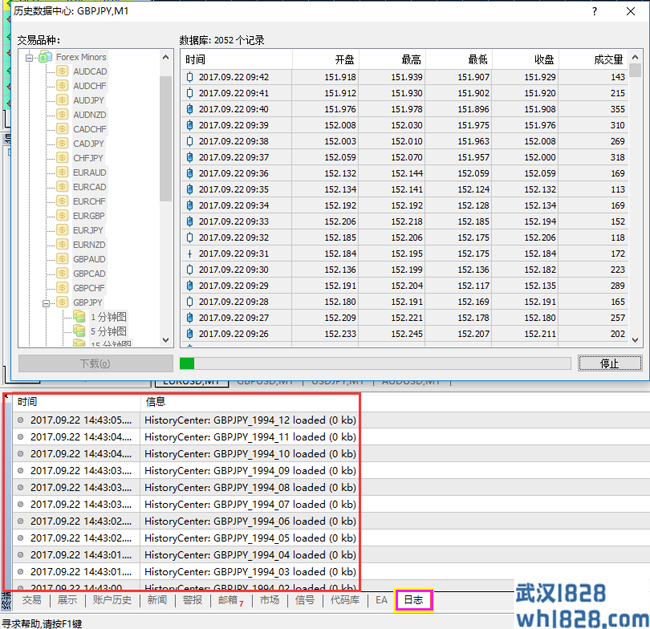Select the GBPCHF symbol icon

click(x=62, y=288)
